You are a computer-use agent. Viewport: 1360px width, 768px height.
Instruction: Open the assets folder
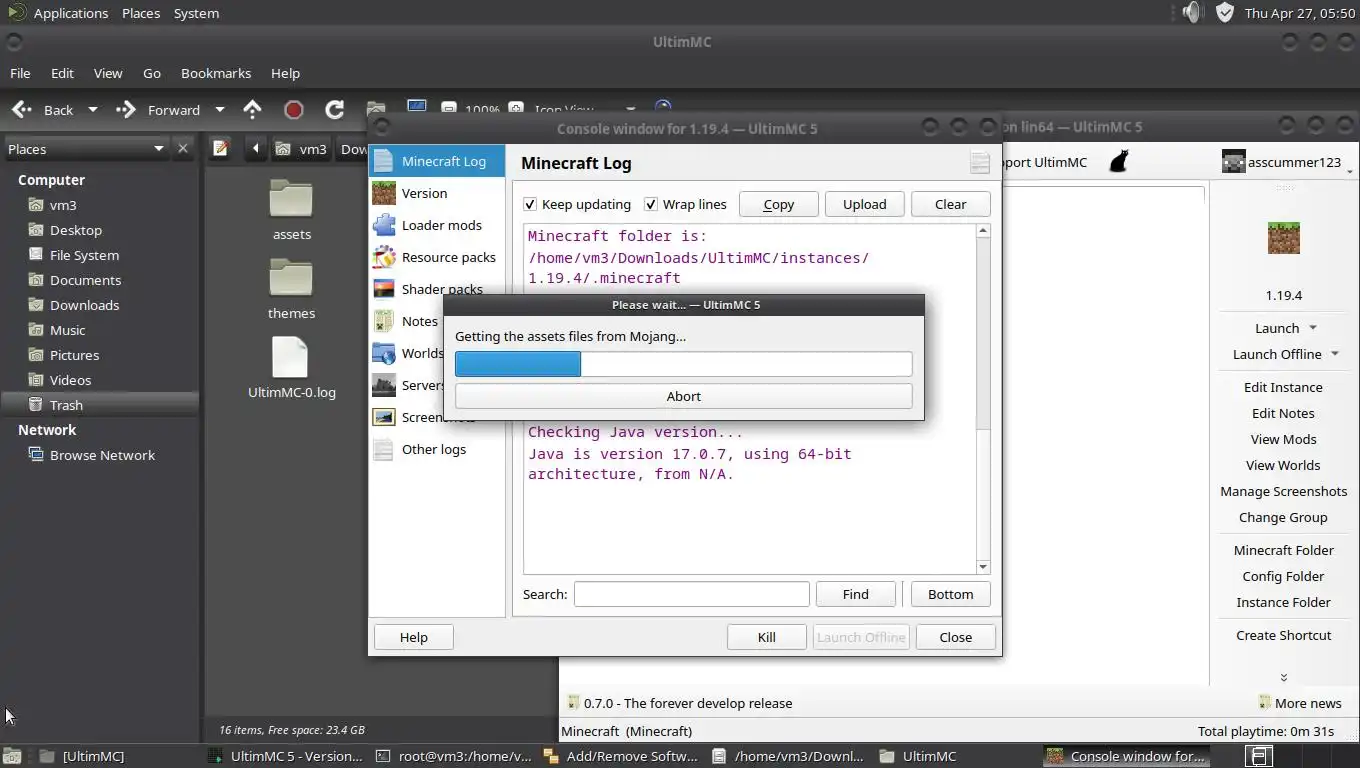[x=291, y=210]
